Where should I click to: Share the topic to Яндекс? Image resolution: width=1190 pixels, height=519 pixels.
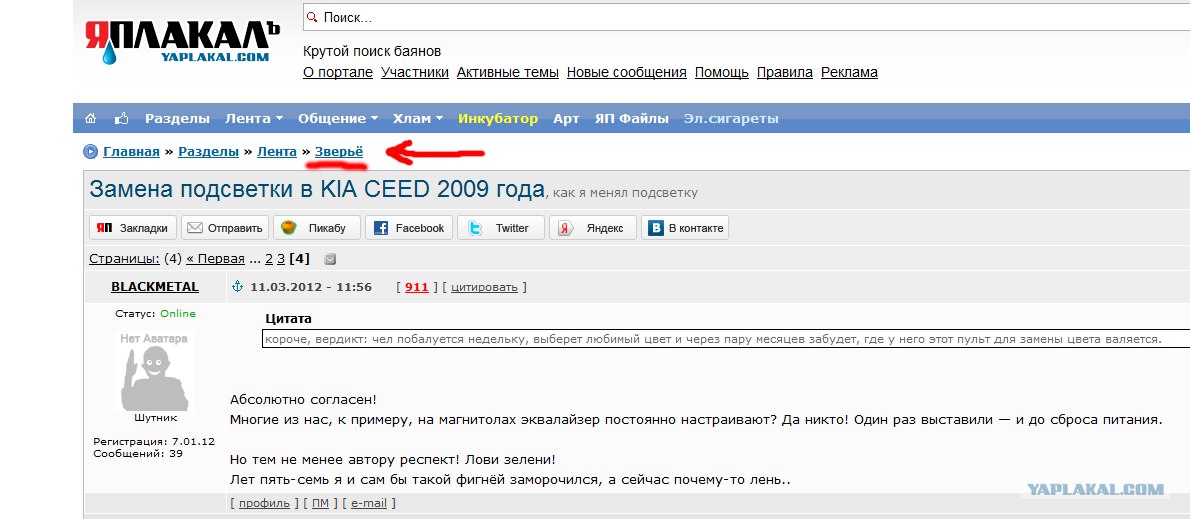pyautogui.click(x=593, y=228)
